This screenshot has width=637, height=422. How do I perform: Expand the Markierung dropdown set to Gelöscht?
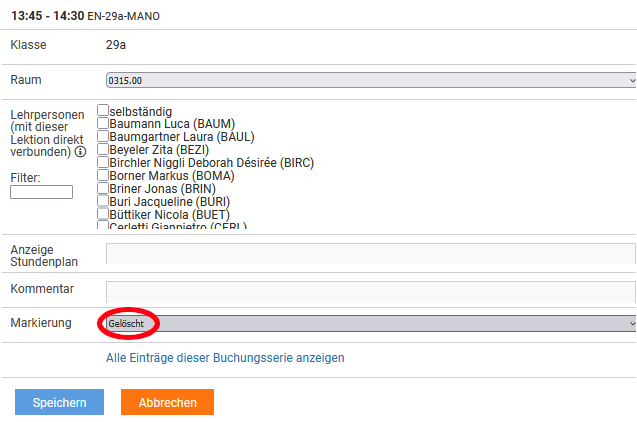tap(370, 324)
